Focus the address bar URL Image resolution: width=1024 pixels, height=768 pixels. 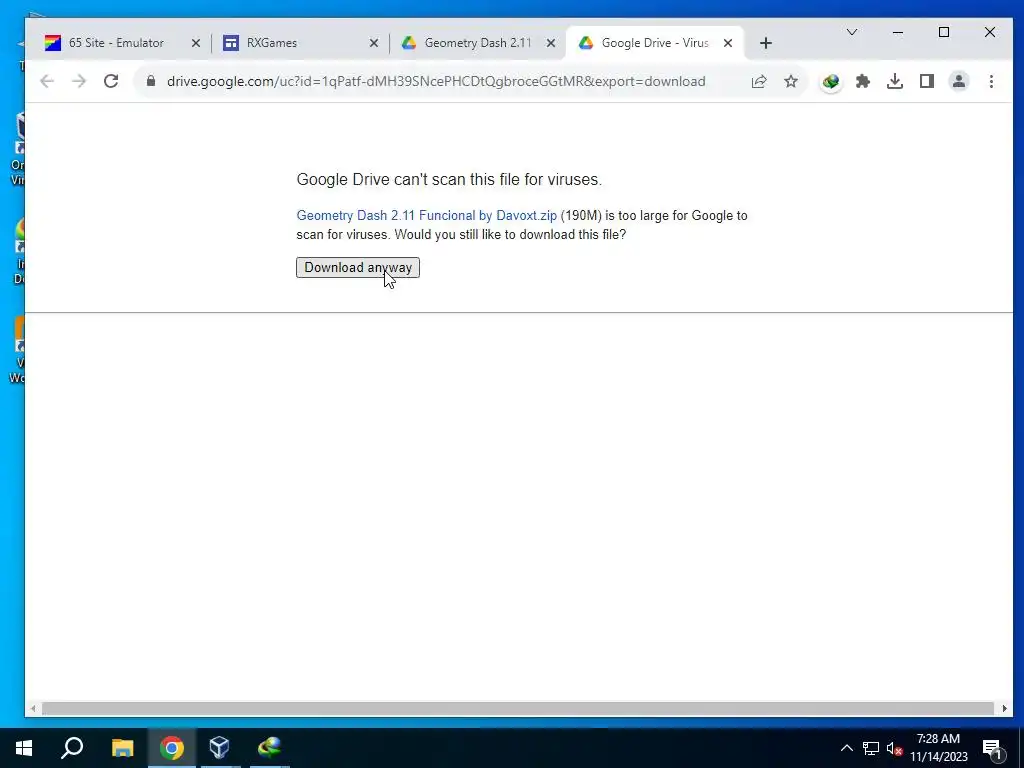[436, 81]
